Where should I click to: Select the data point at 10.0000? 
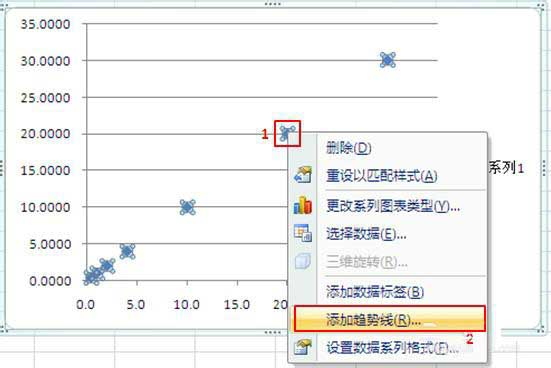pyautogui.click(x=187, y=207)
